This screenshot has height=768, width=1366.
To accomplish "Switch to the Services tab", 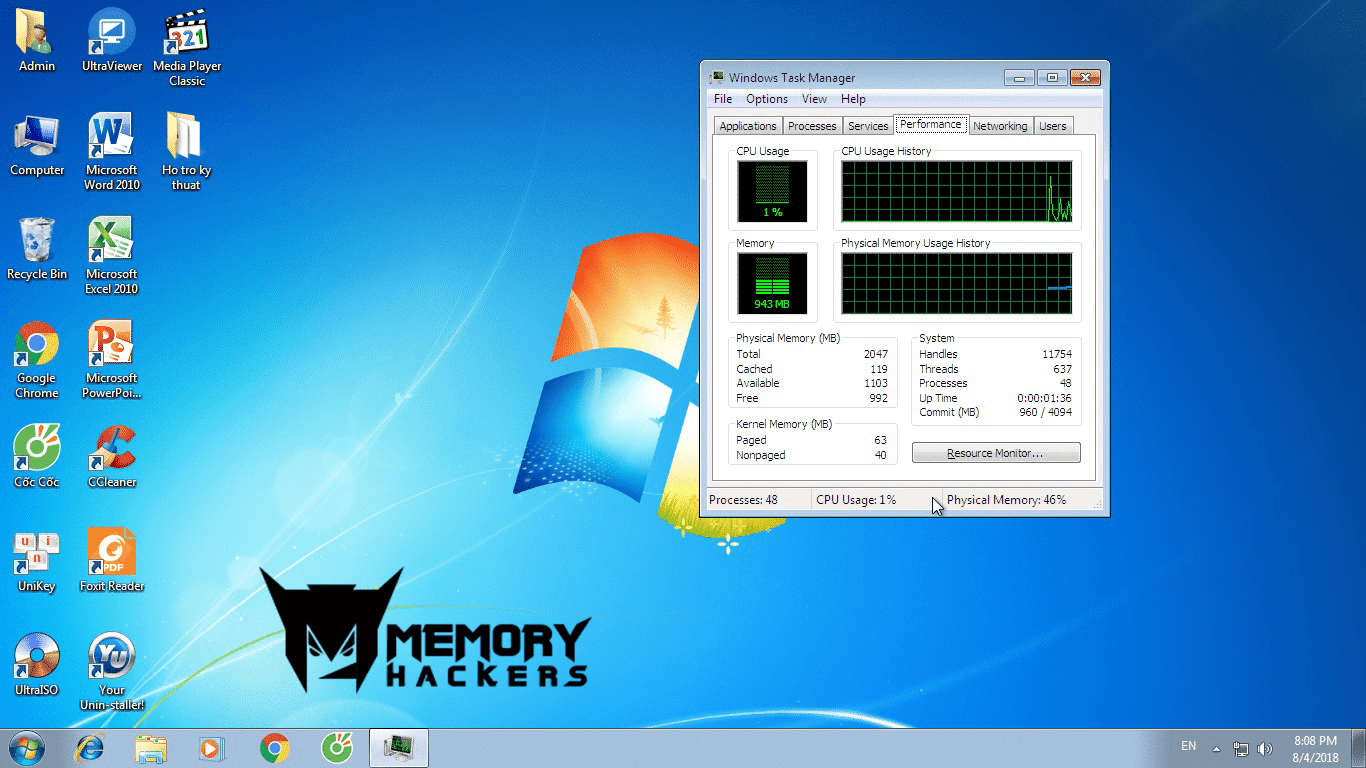I will (868, 126).
